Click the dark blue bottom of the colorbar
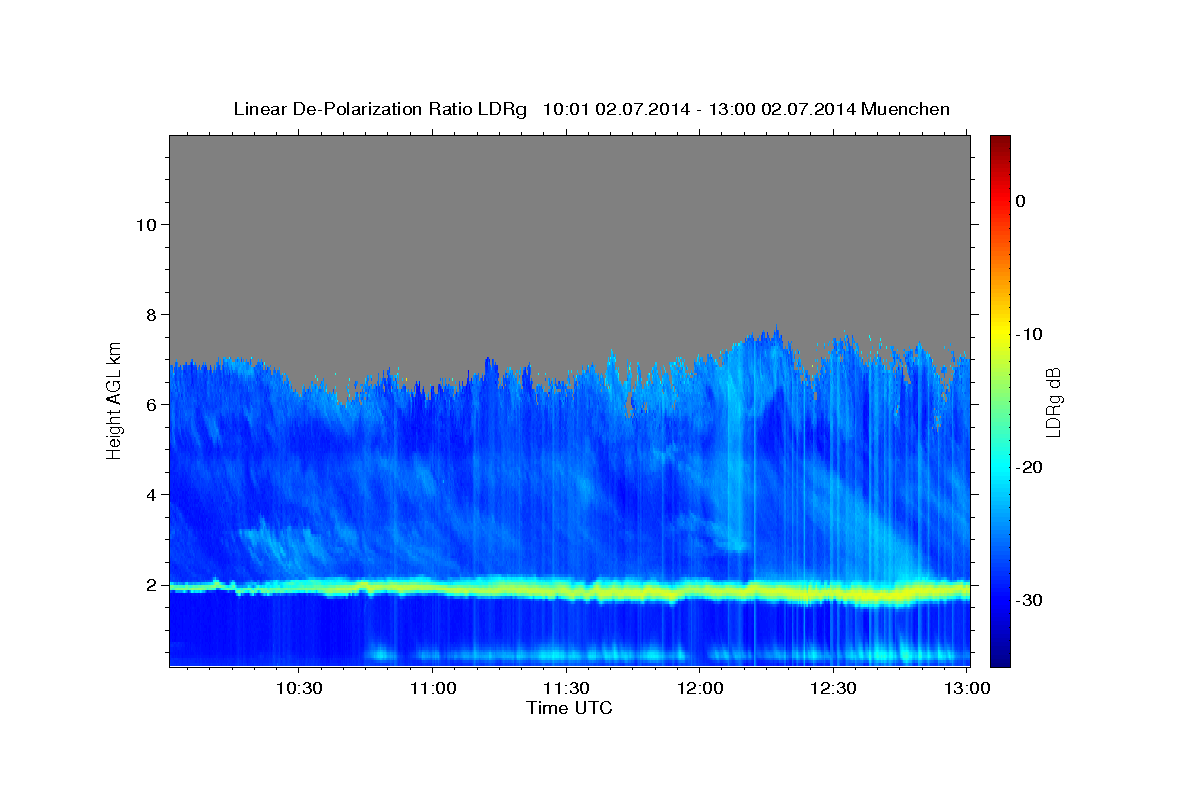The image size is (1200, 800). (x=1000, y=655)
